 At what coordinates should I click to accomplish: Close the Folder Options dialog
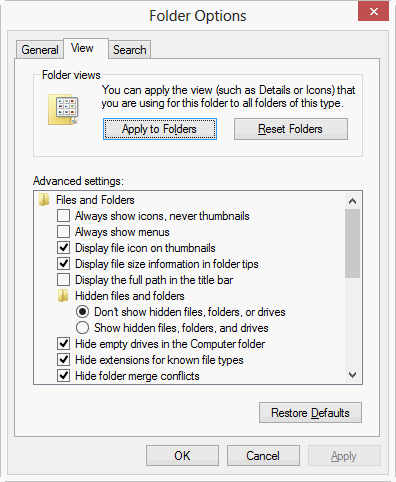tap(373, 12)
